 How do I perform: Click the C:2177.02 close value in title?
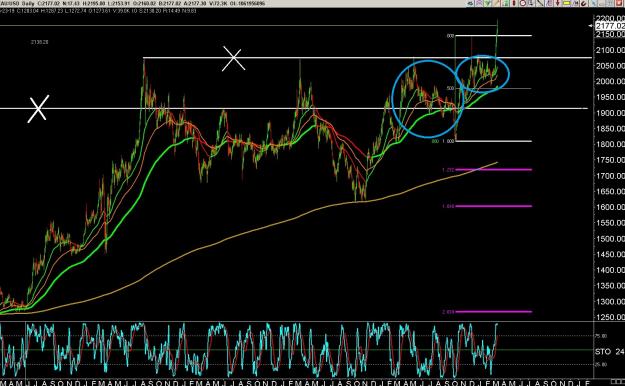[x=48, y=4]
